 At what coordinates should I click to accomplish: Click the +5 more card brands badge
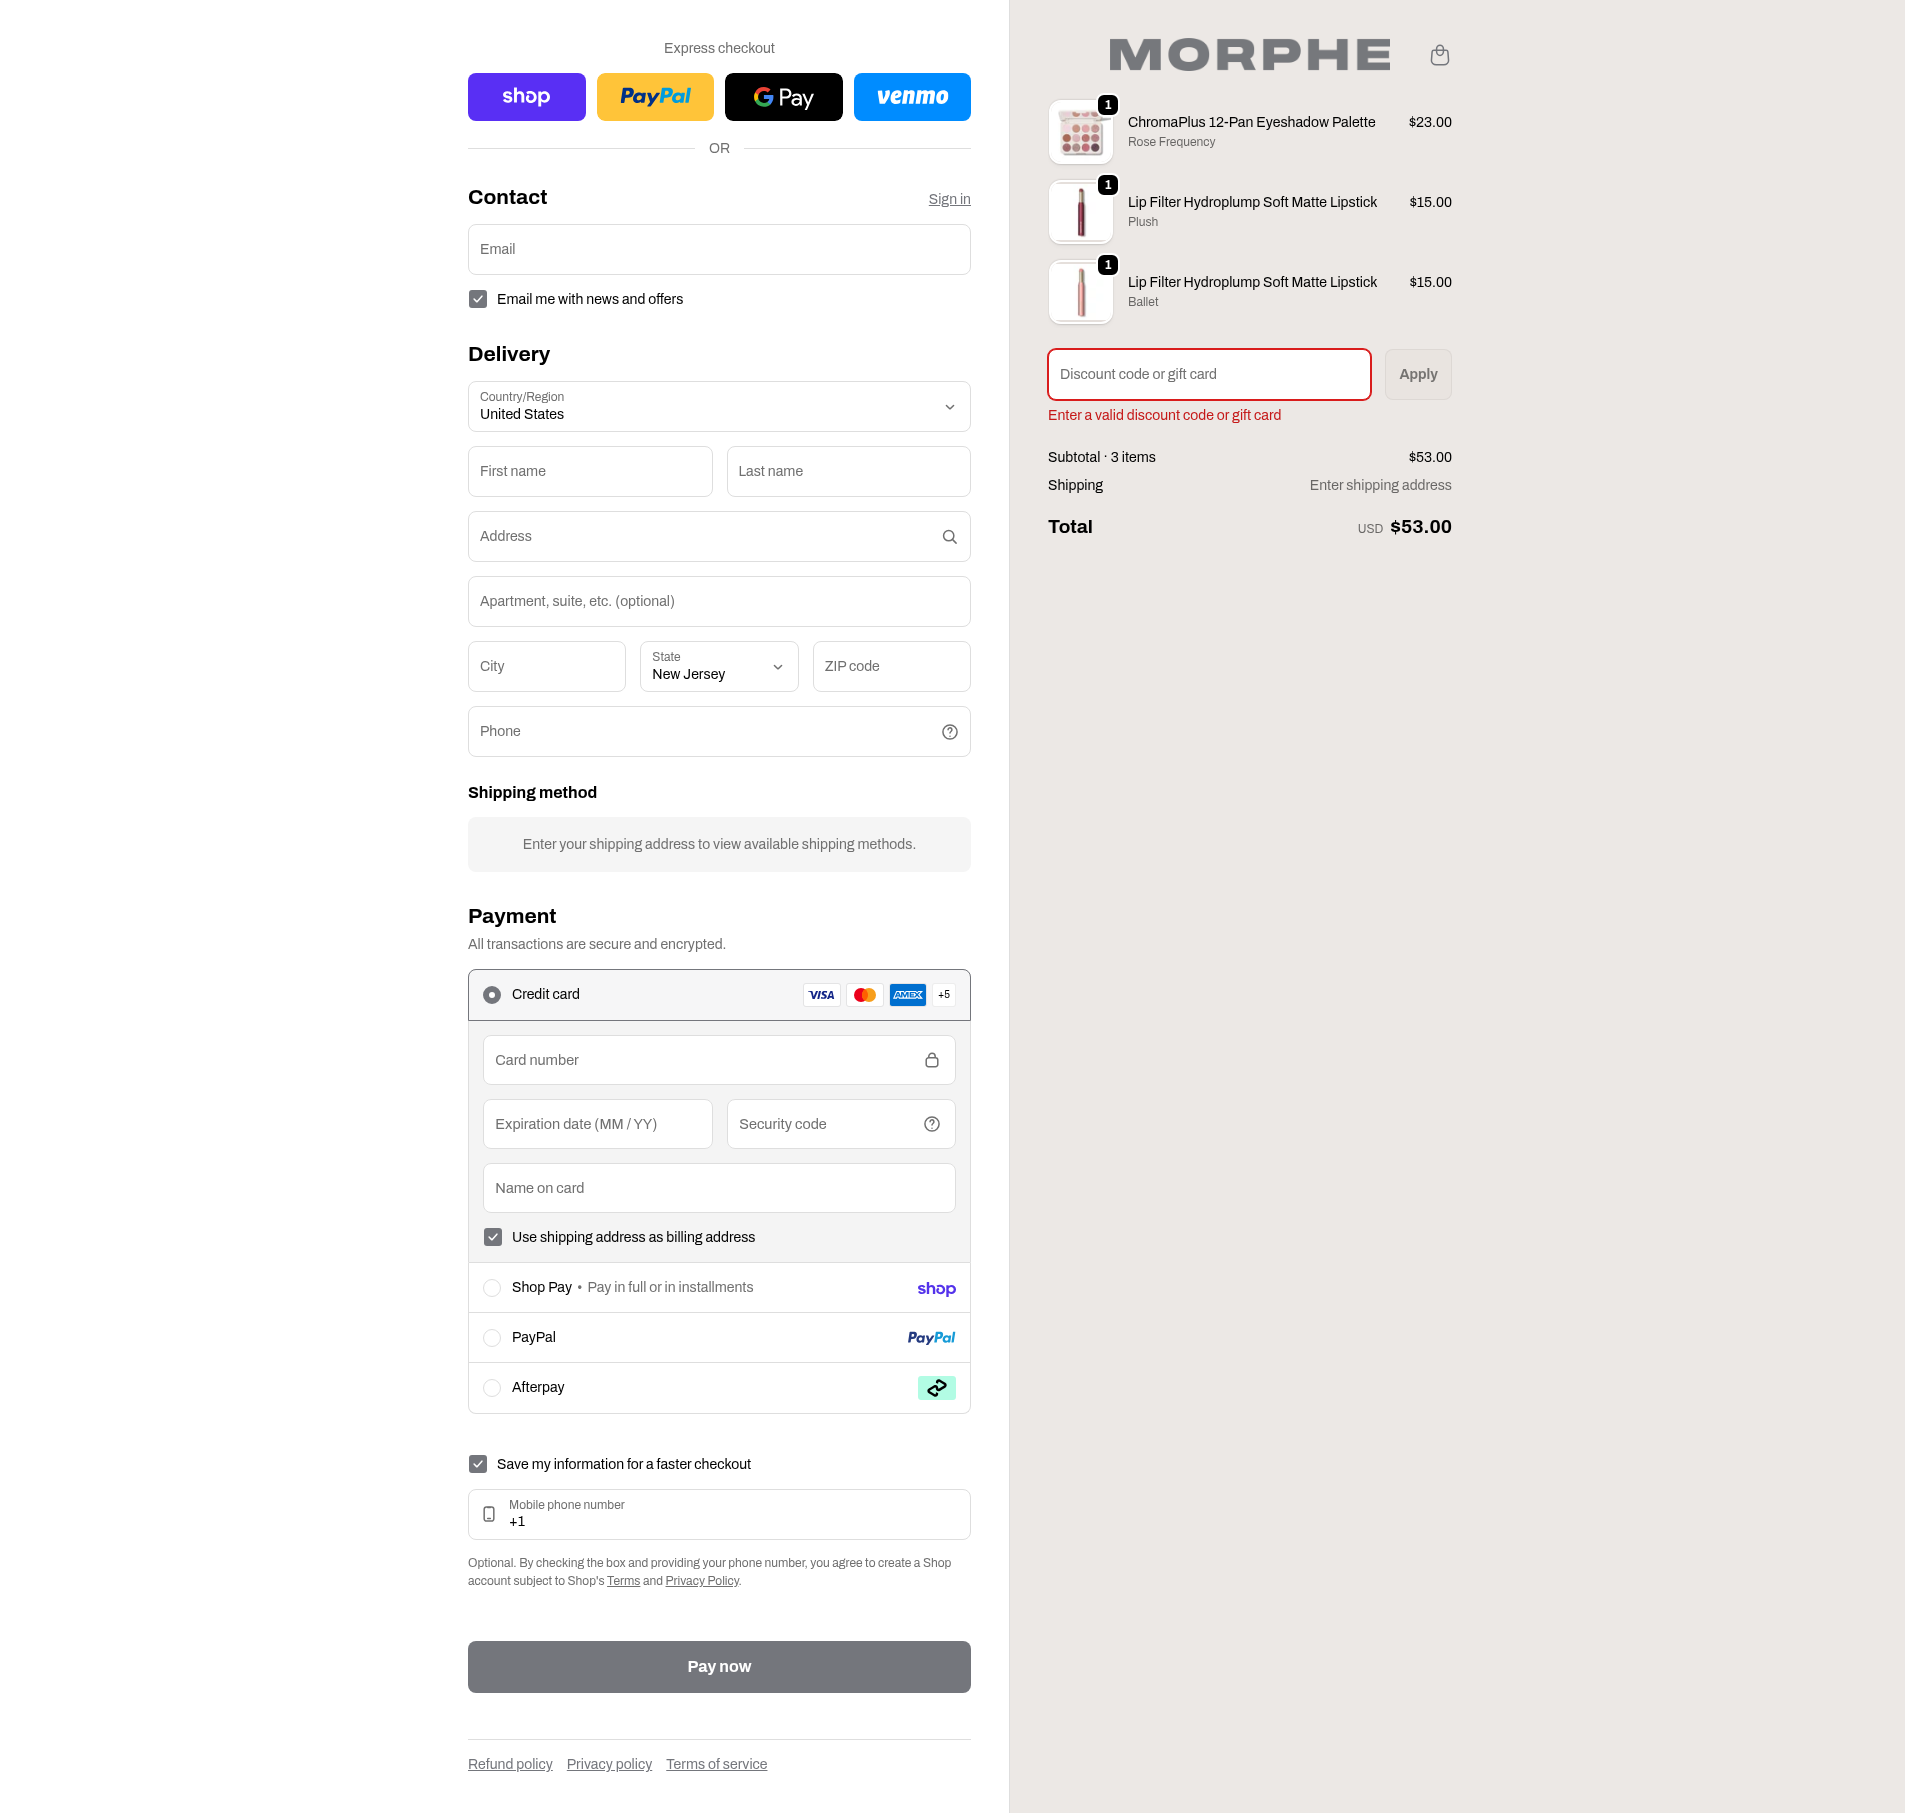pyautogui.click(x=943, y=995)
